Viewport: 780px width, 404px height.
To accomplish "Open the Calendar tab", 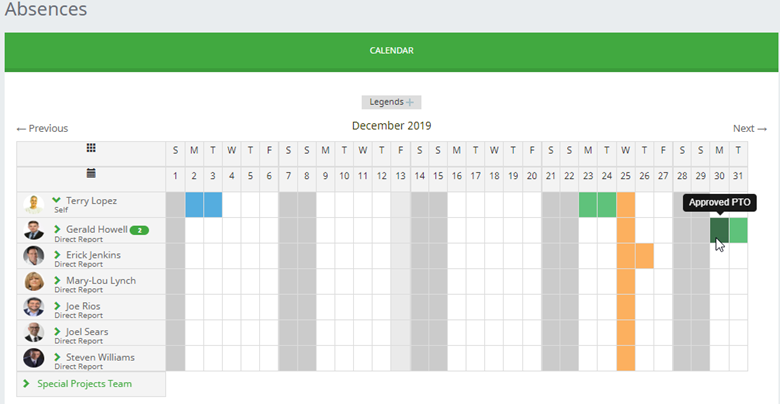I will [391, 50].
